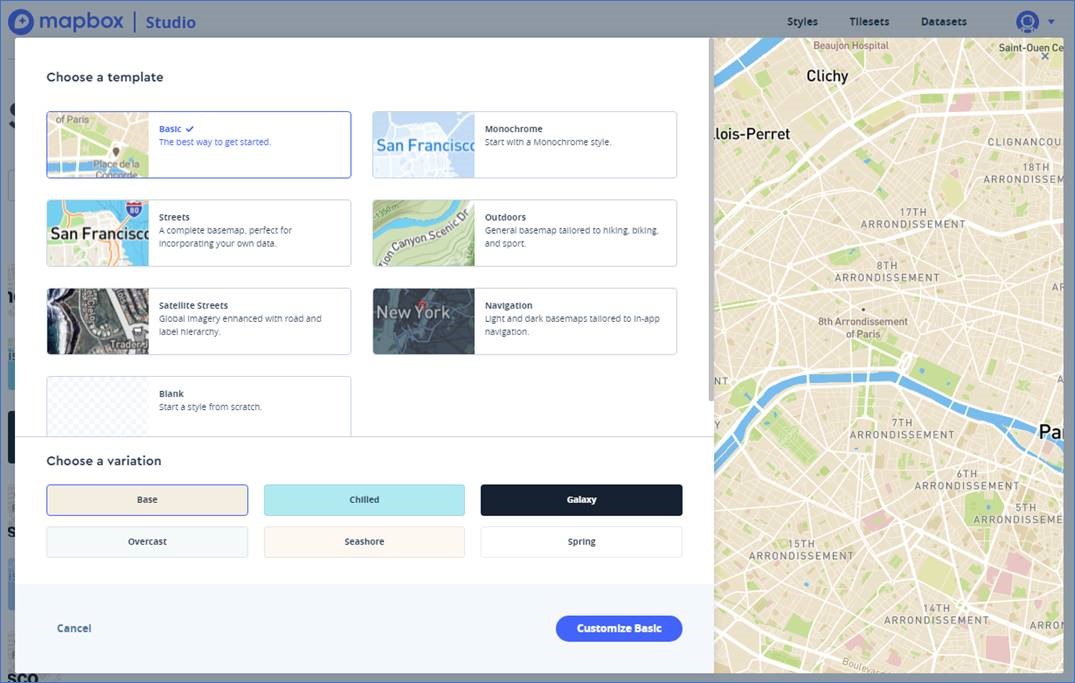1075x683 pixels.
Task: Close the map preview with X
Action: pyautogui.click(x=1045, y=56)
